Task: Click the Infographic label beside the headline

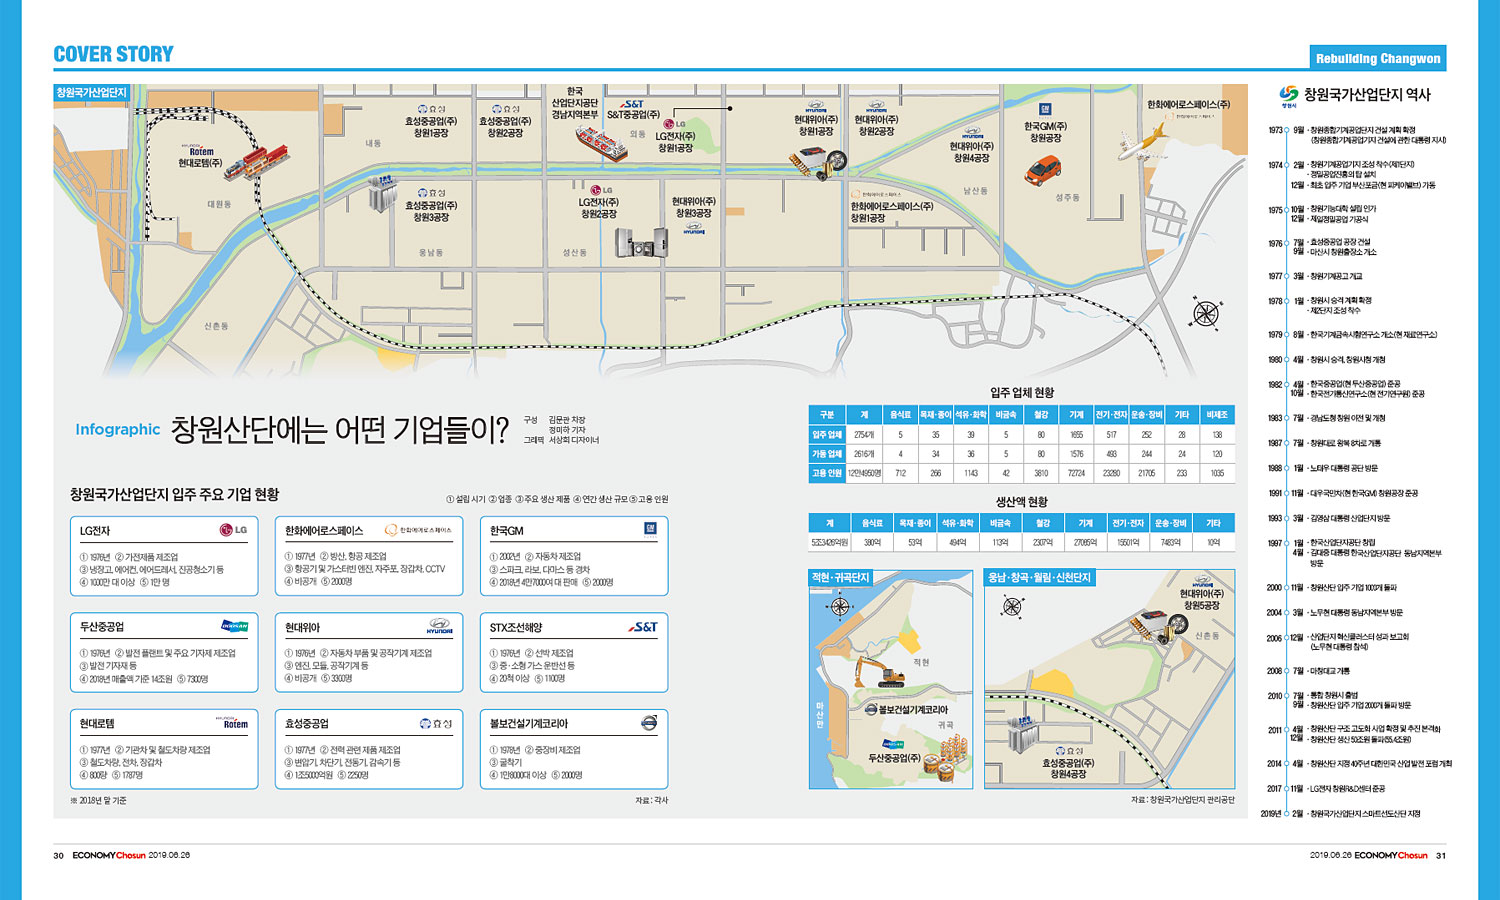Action: 118,429
